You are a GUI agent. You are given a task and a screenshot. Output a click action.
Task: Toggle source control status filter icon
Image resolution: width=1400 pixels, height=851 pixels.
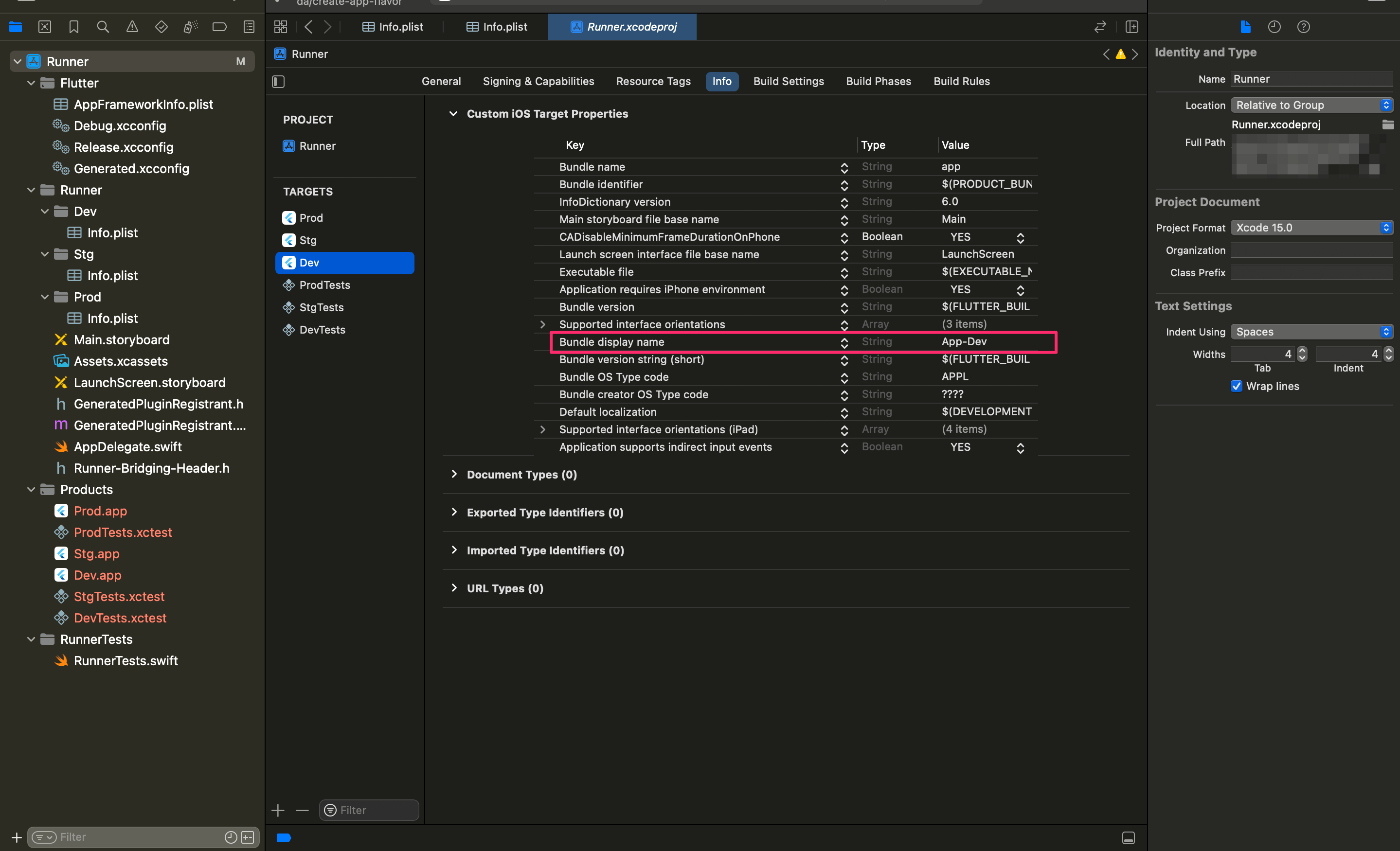tap(247, 837)
